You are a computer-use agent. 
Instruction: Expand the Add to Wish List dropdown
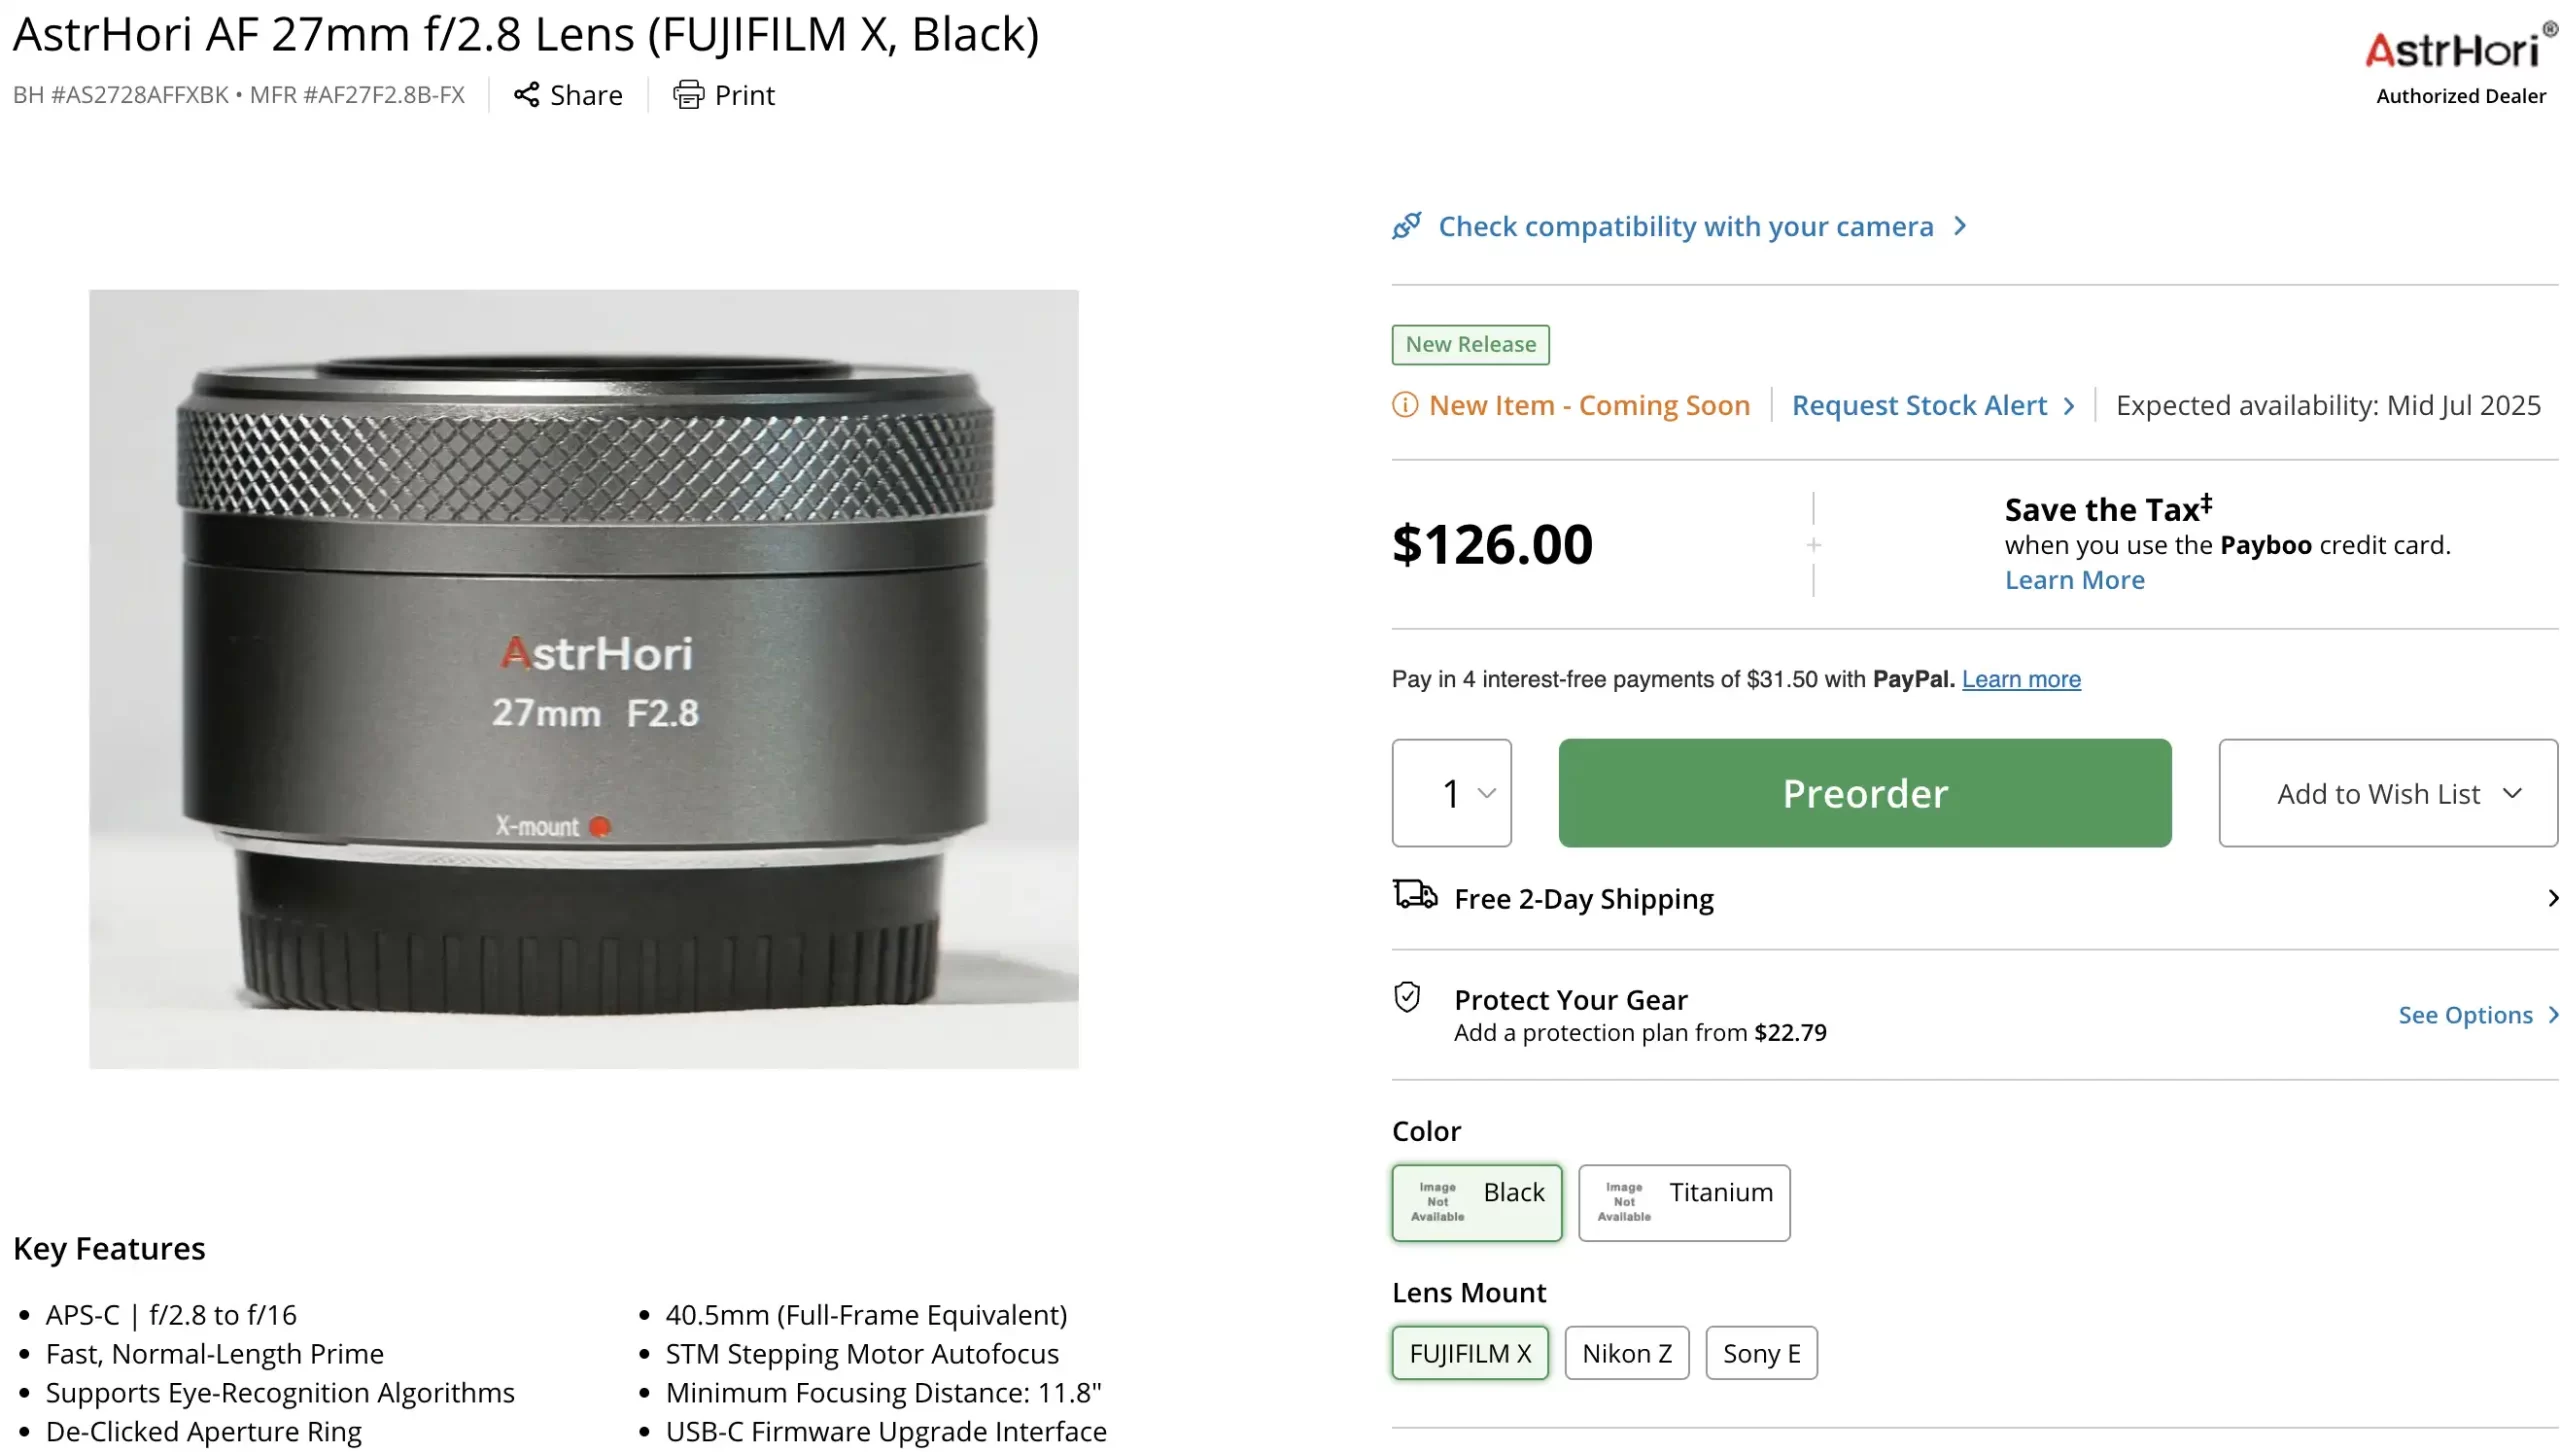2387,793
